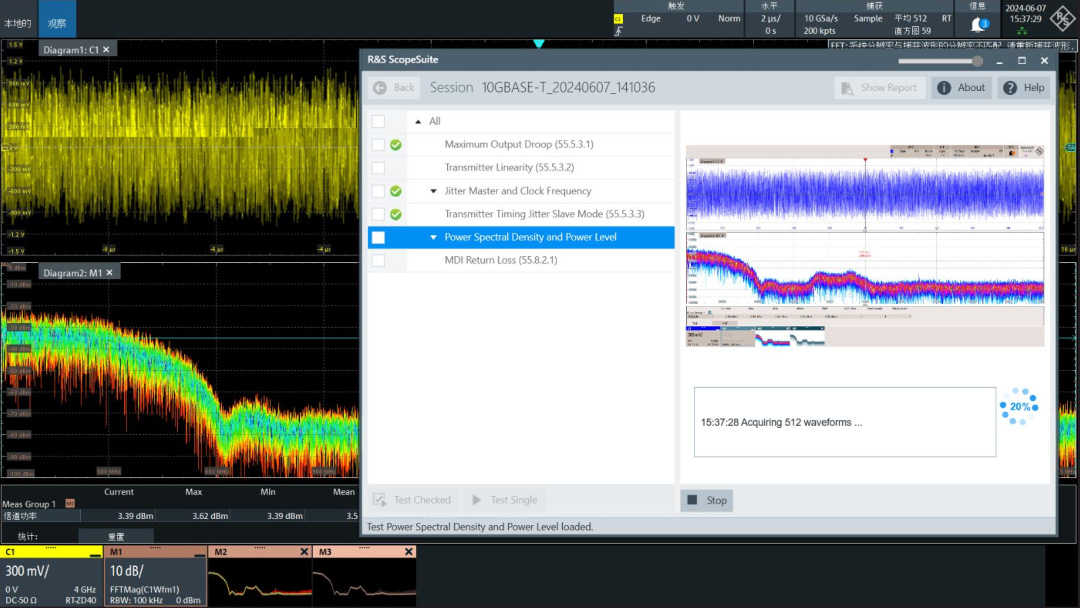Click green pass icon for Timing Jitter Slave Mode
The height and width of the screenshot is (608, 1080).
(x=395, y=214)
